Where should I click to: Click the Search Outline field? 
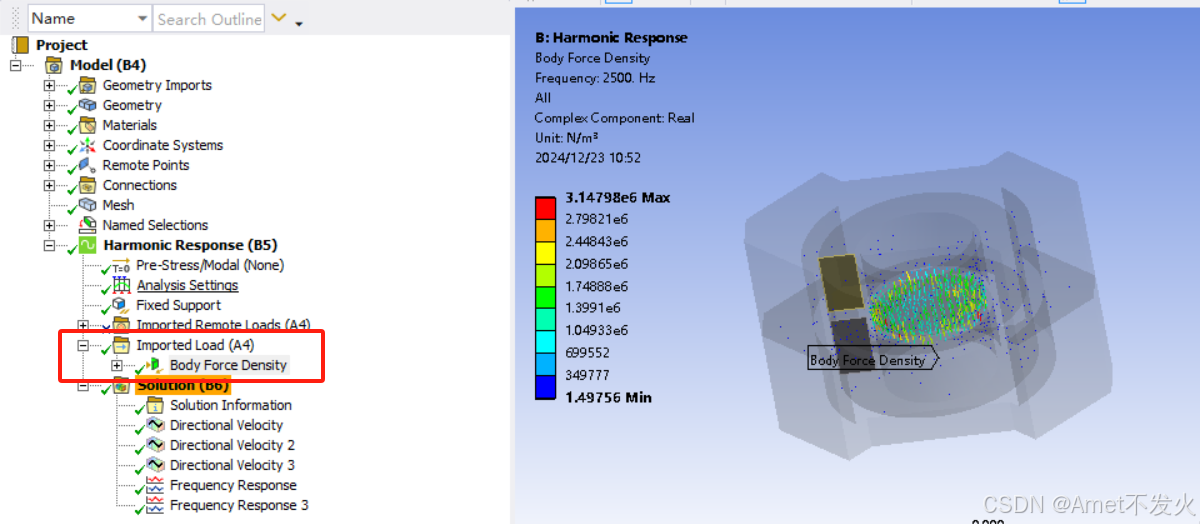click(x=209, y=18)
